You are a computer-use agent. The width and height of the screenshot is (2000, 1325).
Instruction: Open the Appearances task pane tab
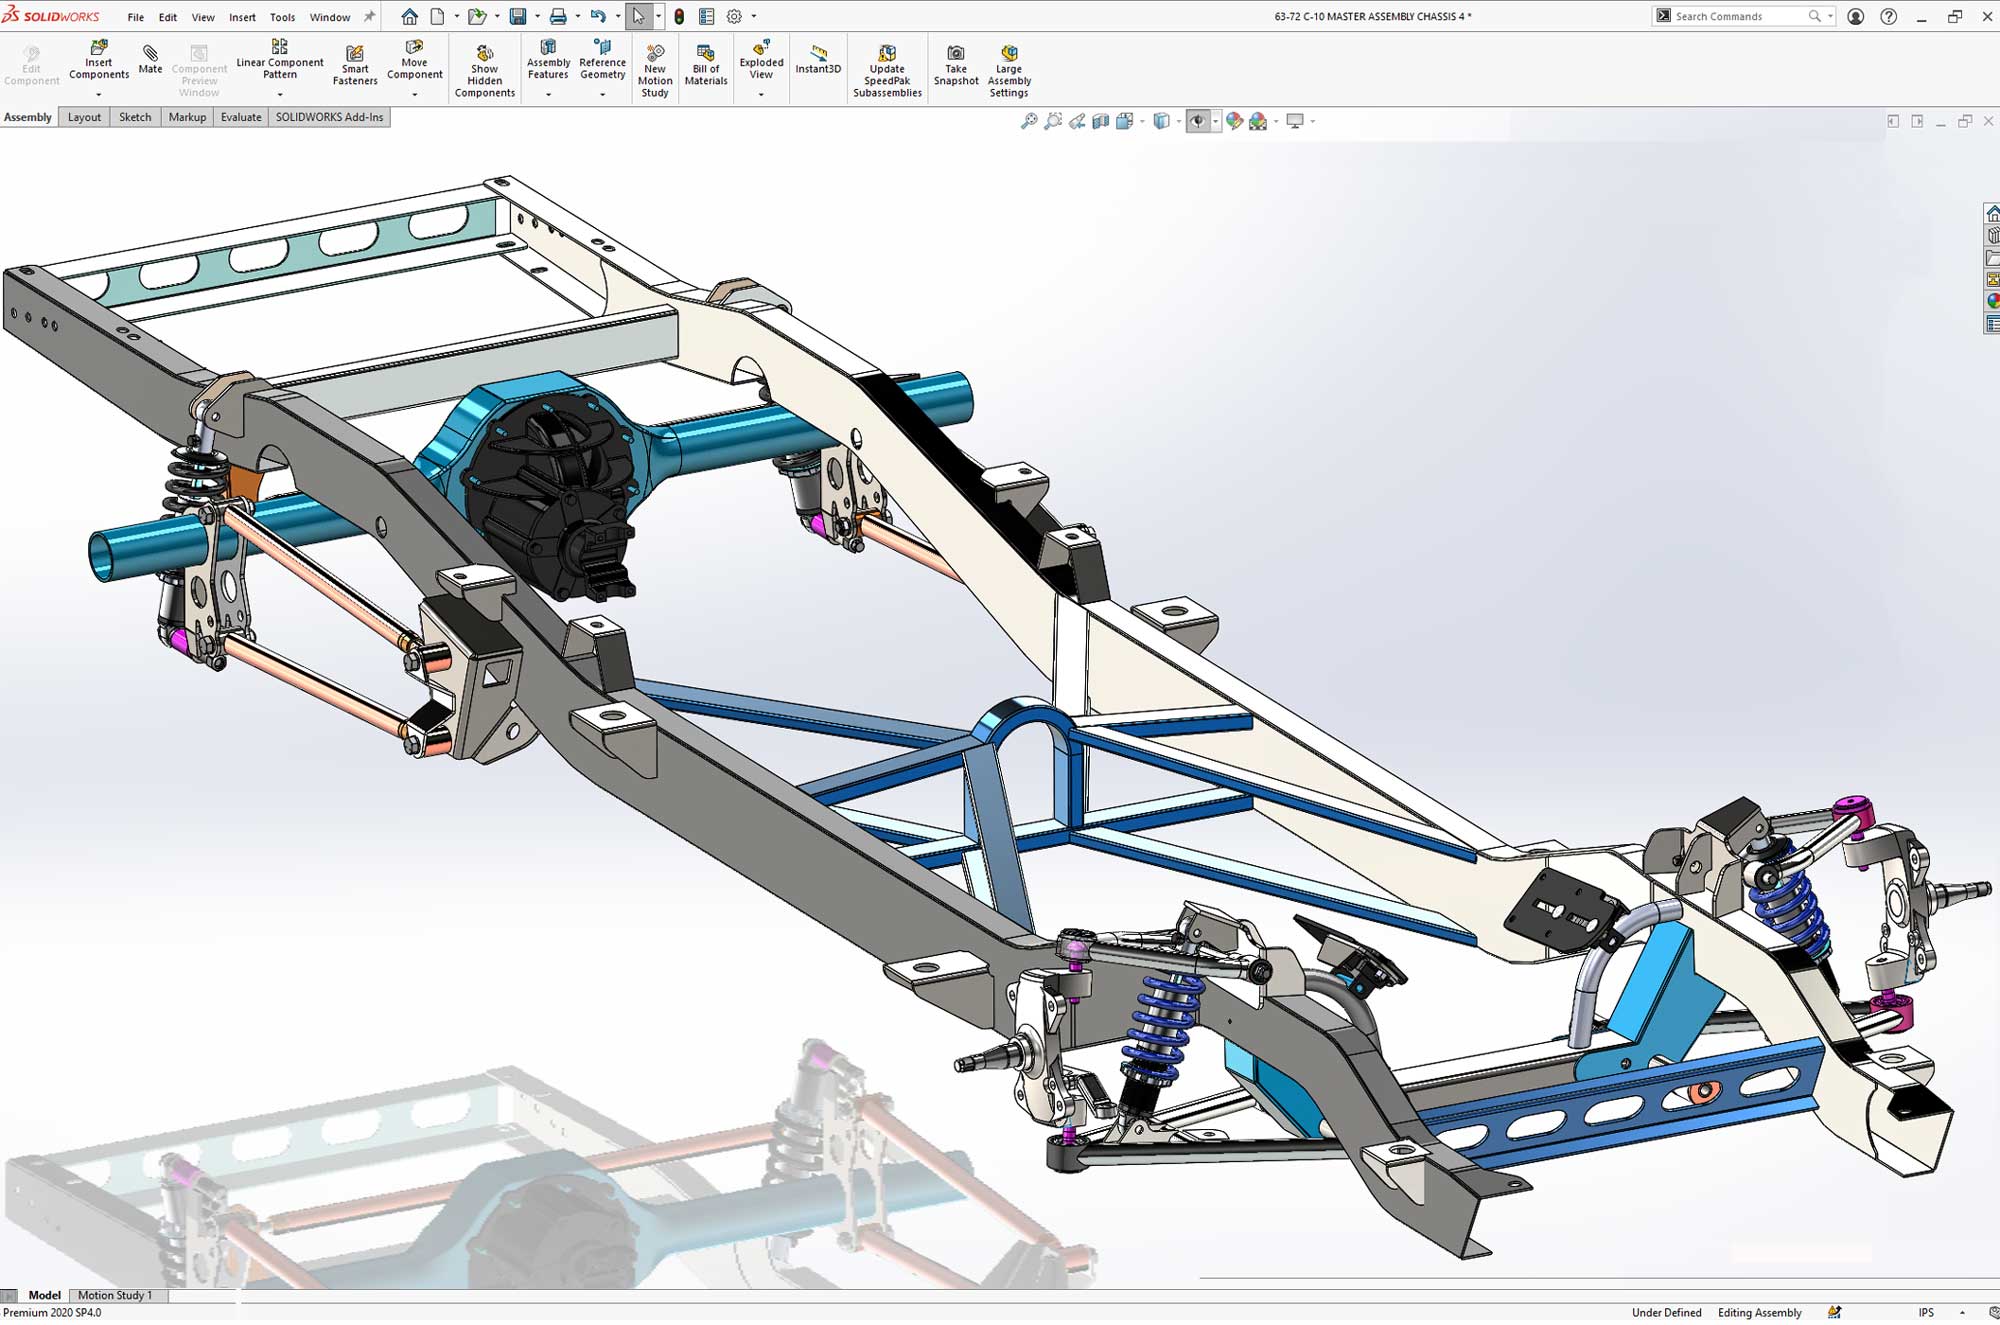(x=1992, y=301)
